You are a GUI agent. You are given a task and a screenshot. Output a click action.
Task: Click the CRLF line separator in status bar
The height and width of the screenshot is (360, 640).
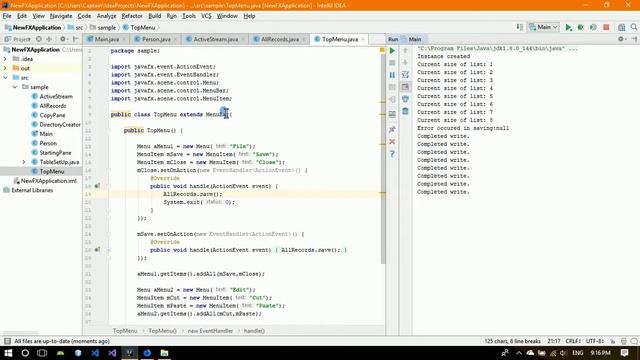[573, 341]
